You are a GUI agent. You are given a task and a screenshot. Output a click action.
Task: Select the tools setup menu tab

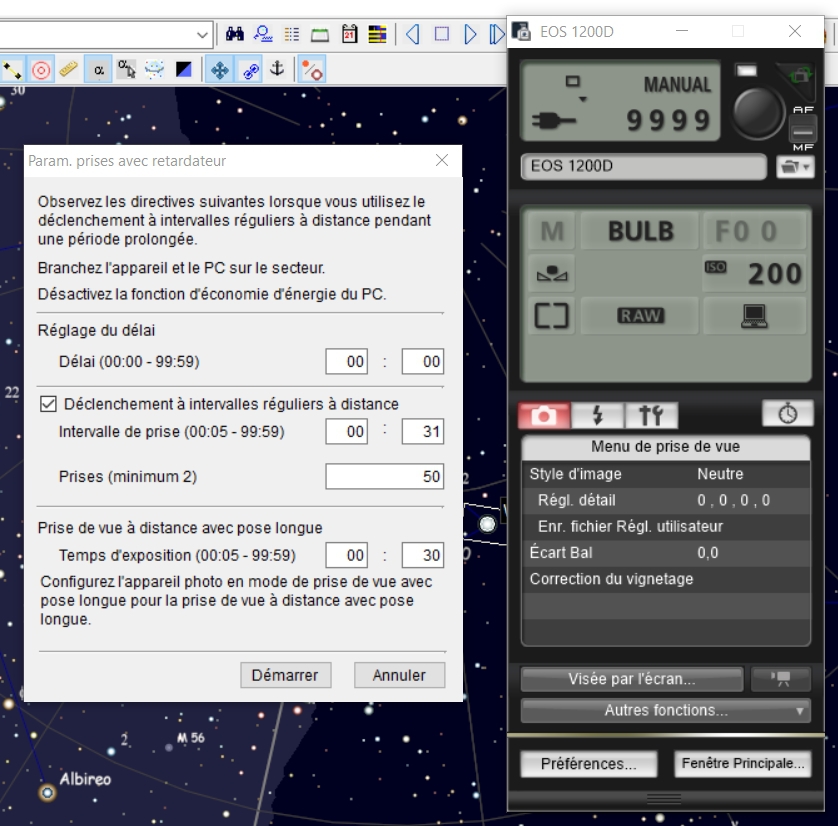651,415
